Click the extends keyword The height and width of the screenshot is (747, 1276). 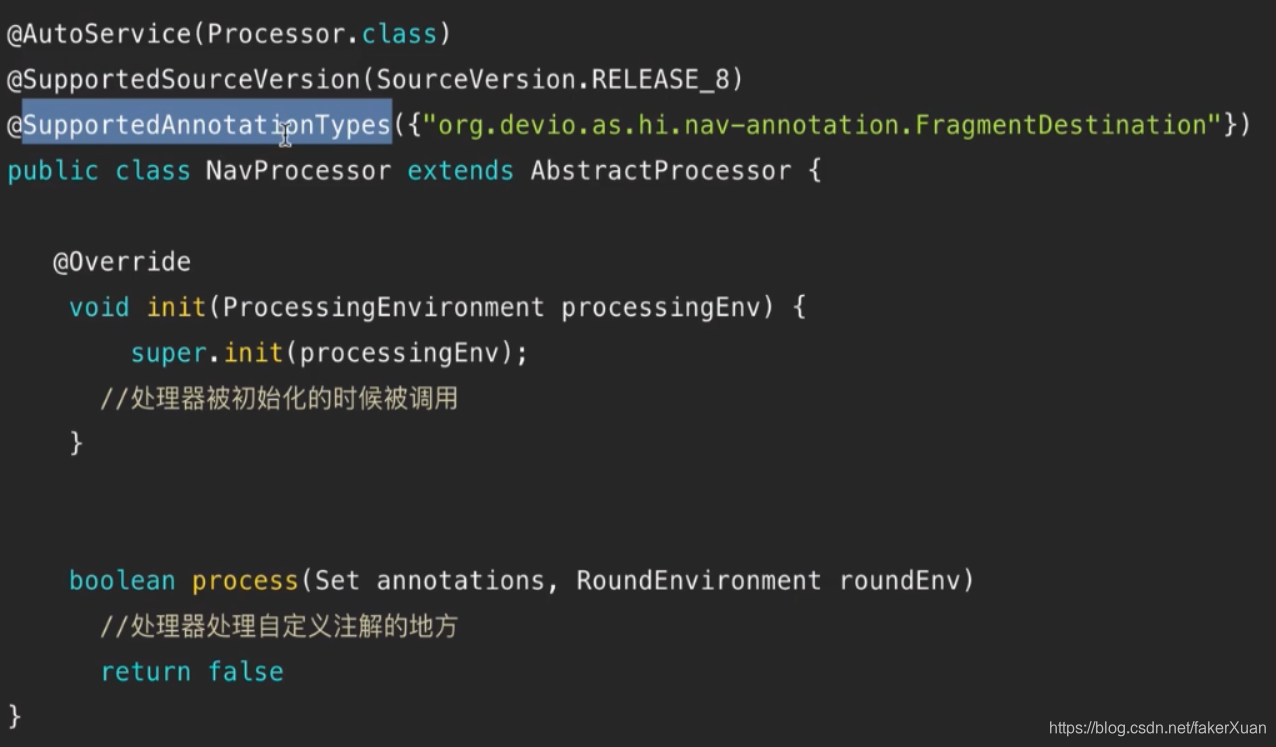pyautogui.click(x=460, y=170)
